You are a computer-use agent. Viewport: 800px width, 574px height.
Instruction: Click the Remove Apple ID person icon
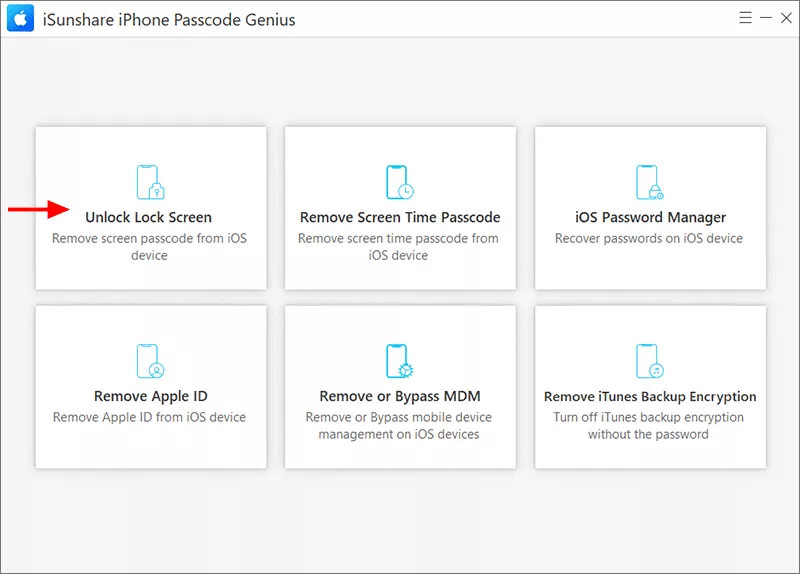click(x=151, y=361)
